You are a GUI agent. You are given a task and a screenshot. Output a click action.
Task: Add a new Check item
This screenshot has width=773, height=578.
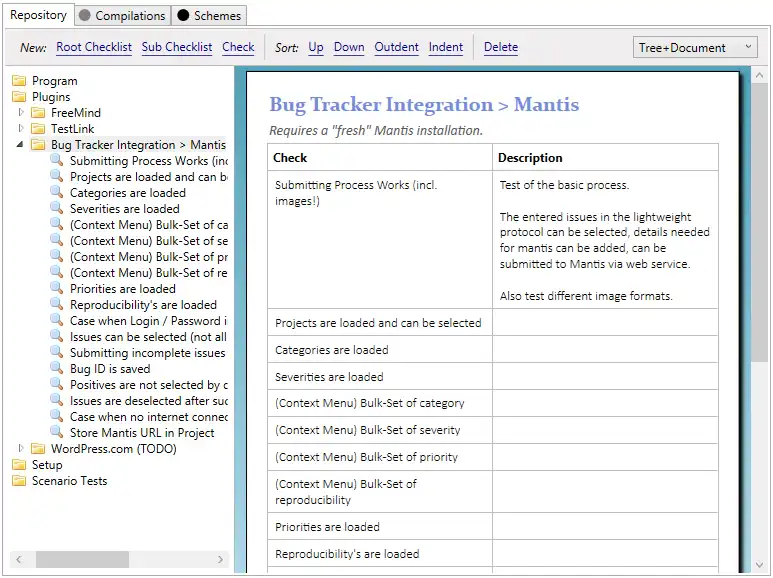[238, 47]
